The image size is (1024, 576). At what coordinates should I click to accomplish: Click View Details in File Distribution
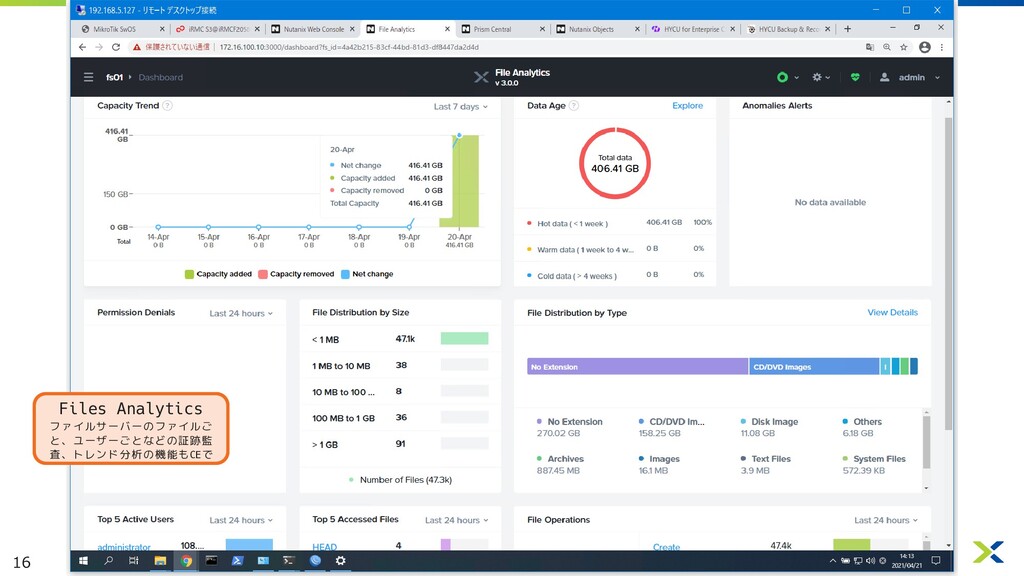click(x=892, y=313)
